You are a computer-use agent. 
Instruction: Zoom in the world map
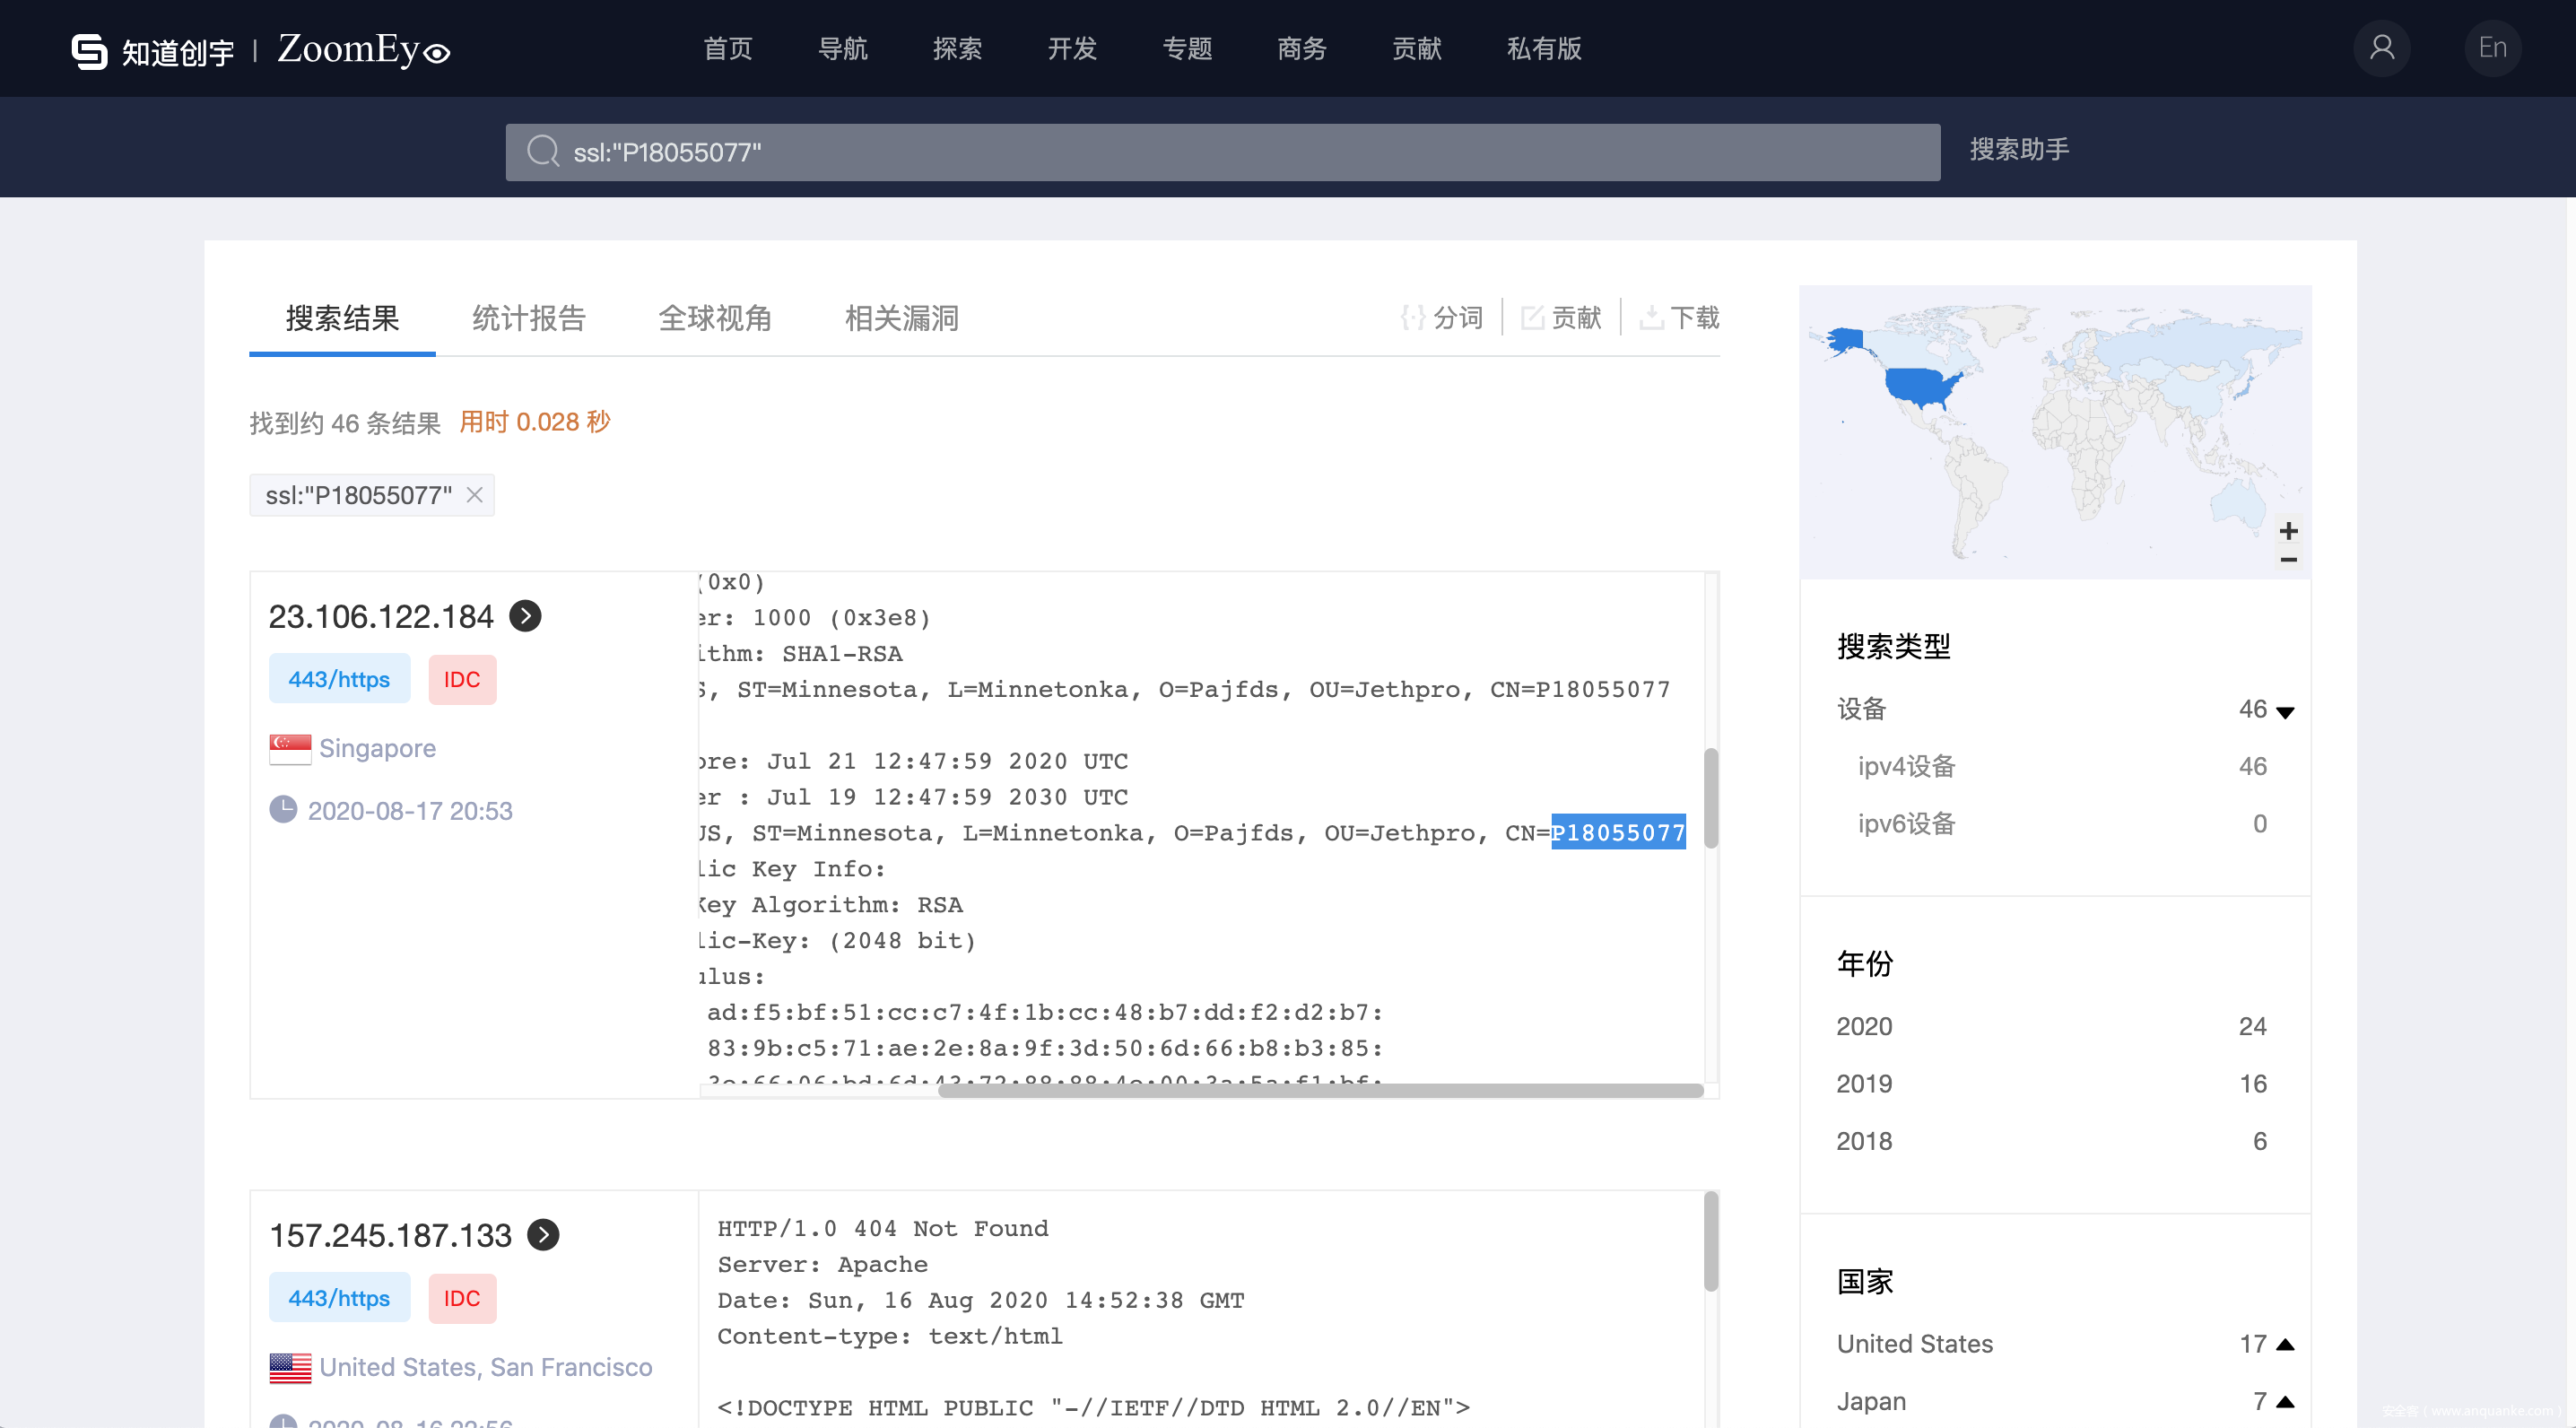(x=2288, y=530)
